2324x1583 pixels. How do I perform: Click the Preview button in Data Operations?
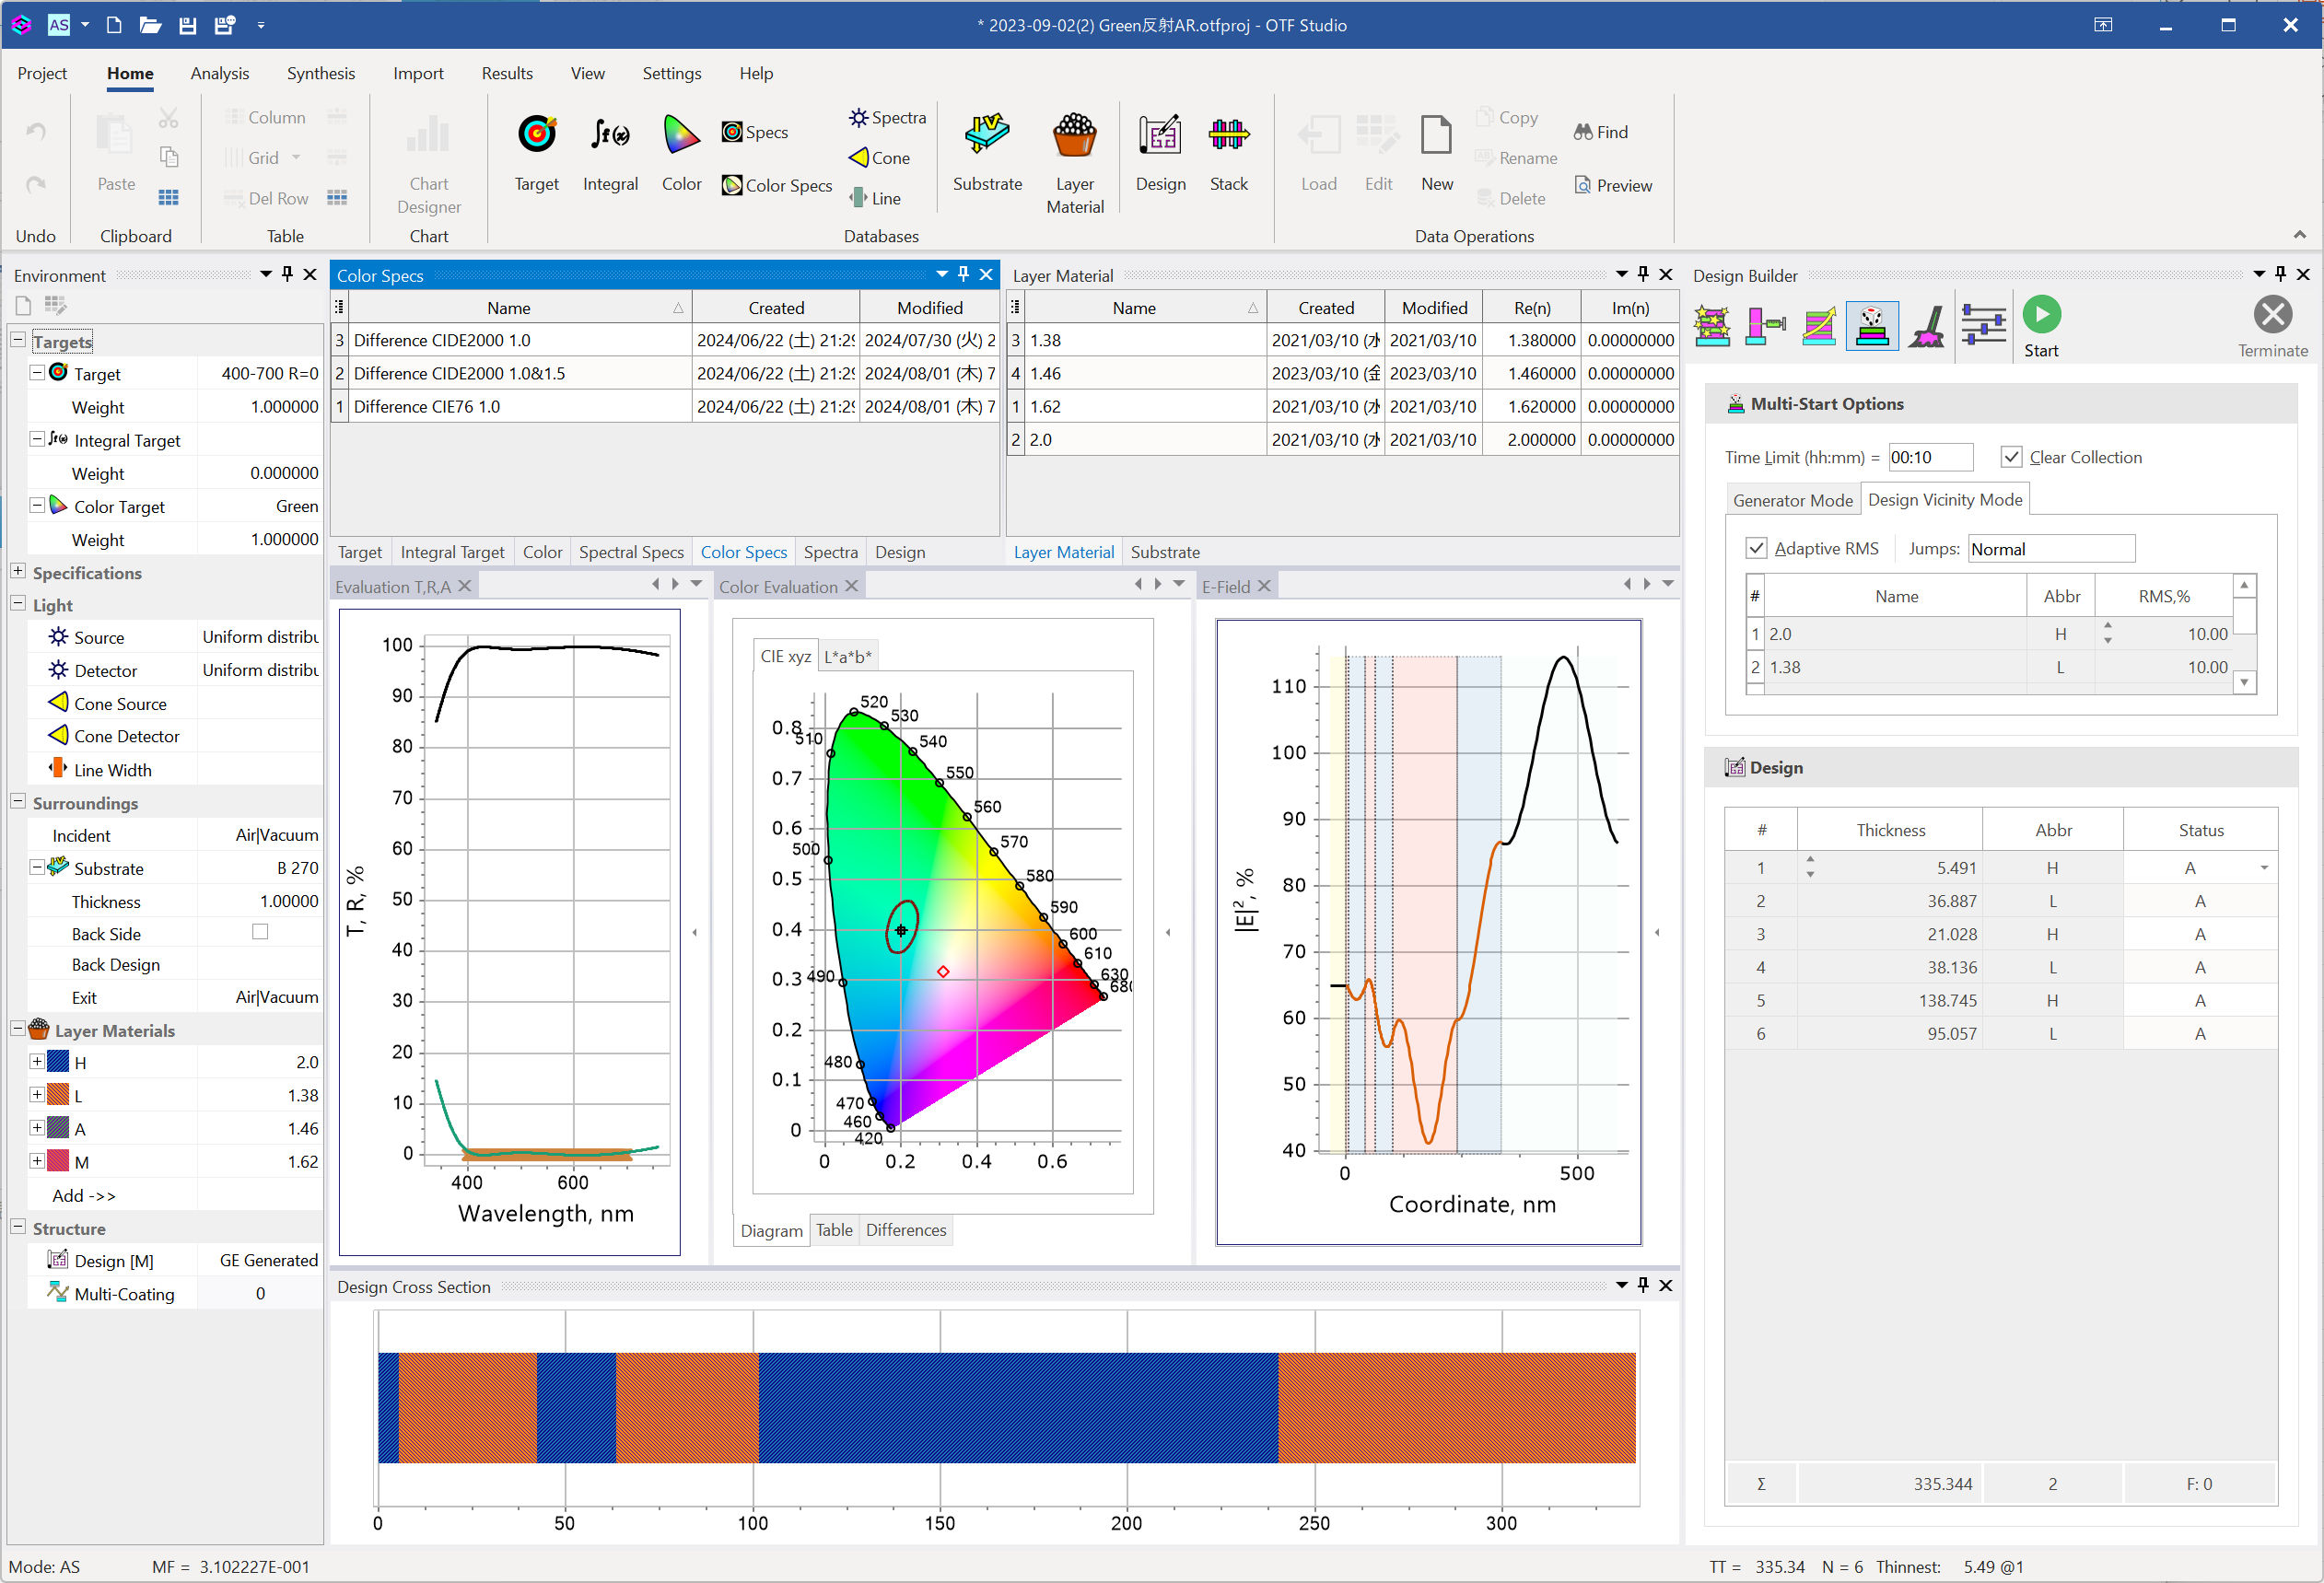click(x=1613, y=185)
